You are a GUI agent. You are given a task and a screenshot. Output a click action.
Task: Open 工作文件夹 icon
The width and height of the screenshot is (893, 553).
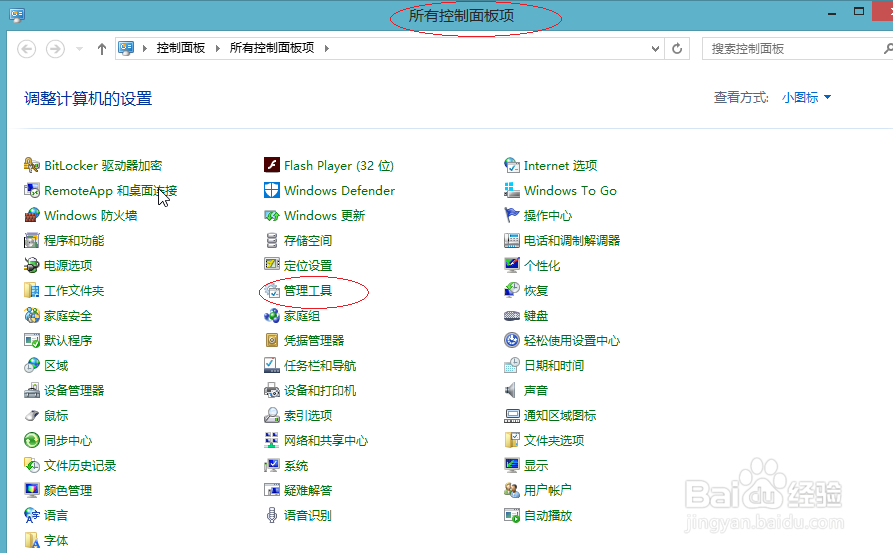point(32,290)
